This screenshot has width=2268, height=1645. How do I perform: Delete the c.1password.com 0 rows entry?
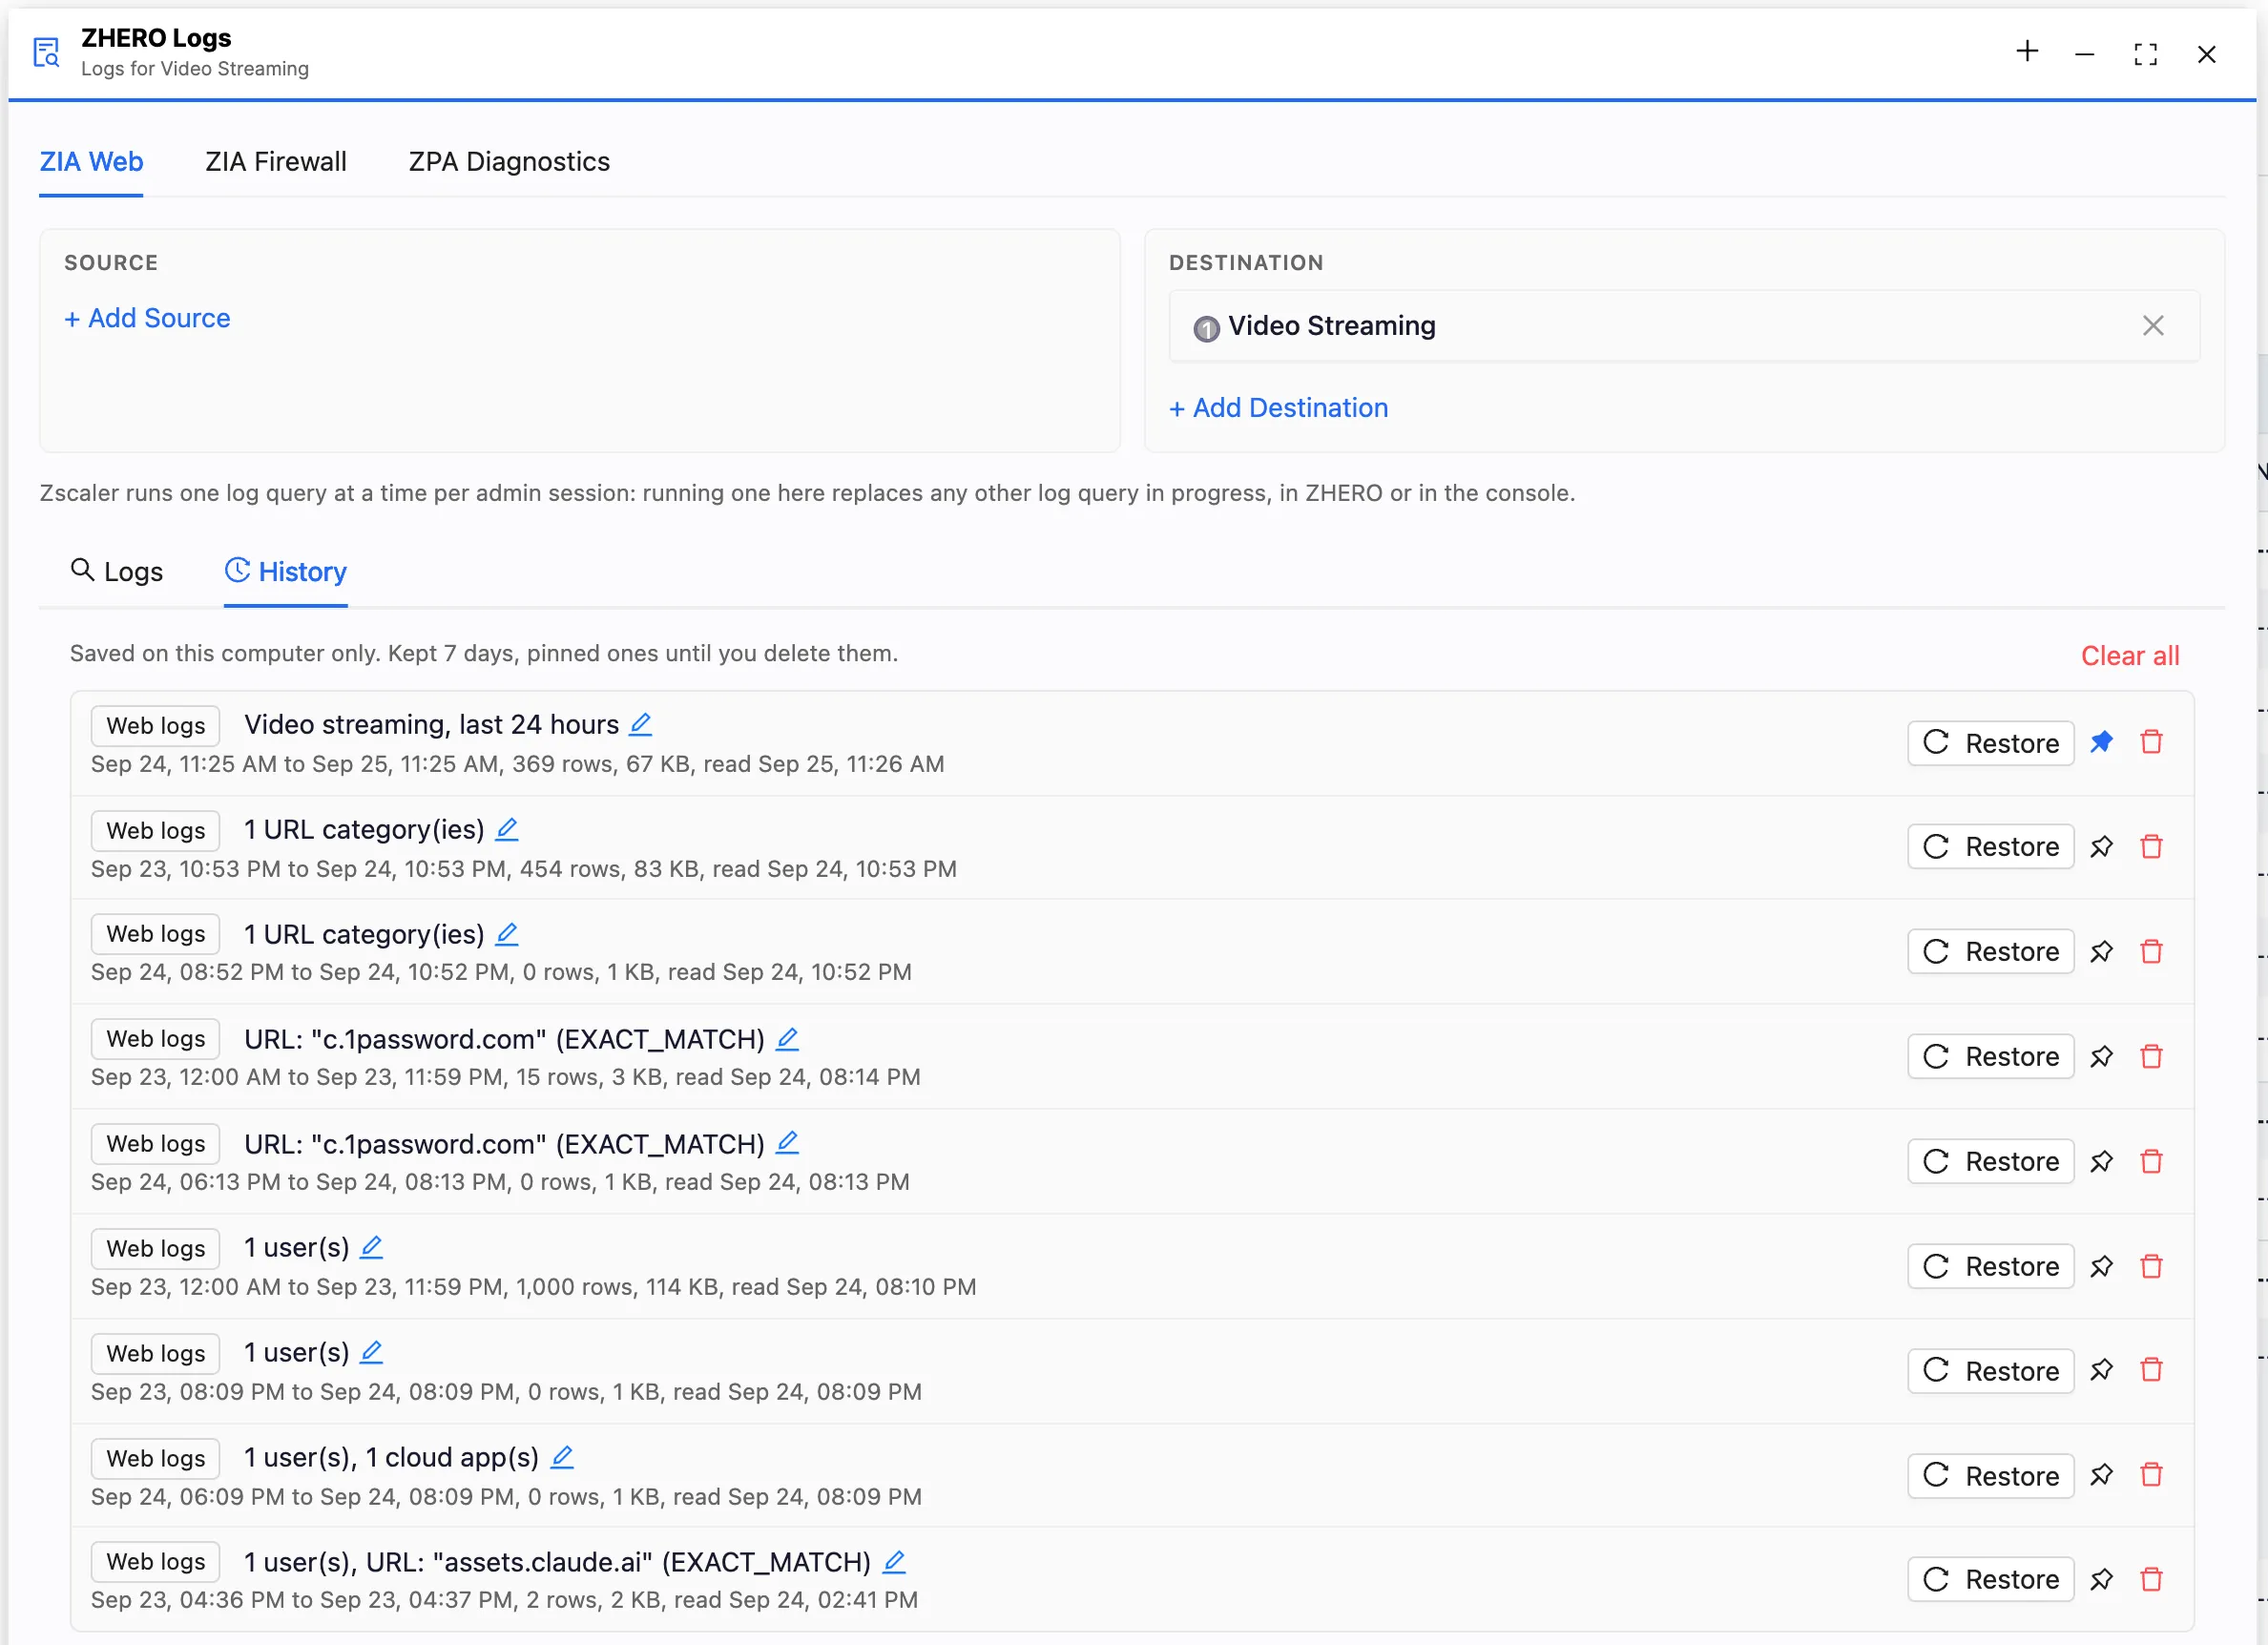coord(2151,1161)
